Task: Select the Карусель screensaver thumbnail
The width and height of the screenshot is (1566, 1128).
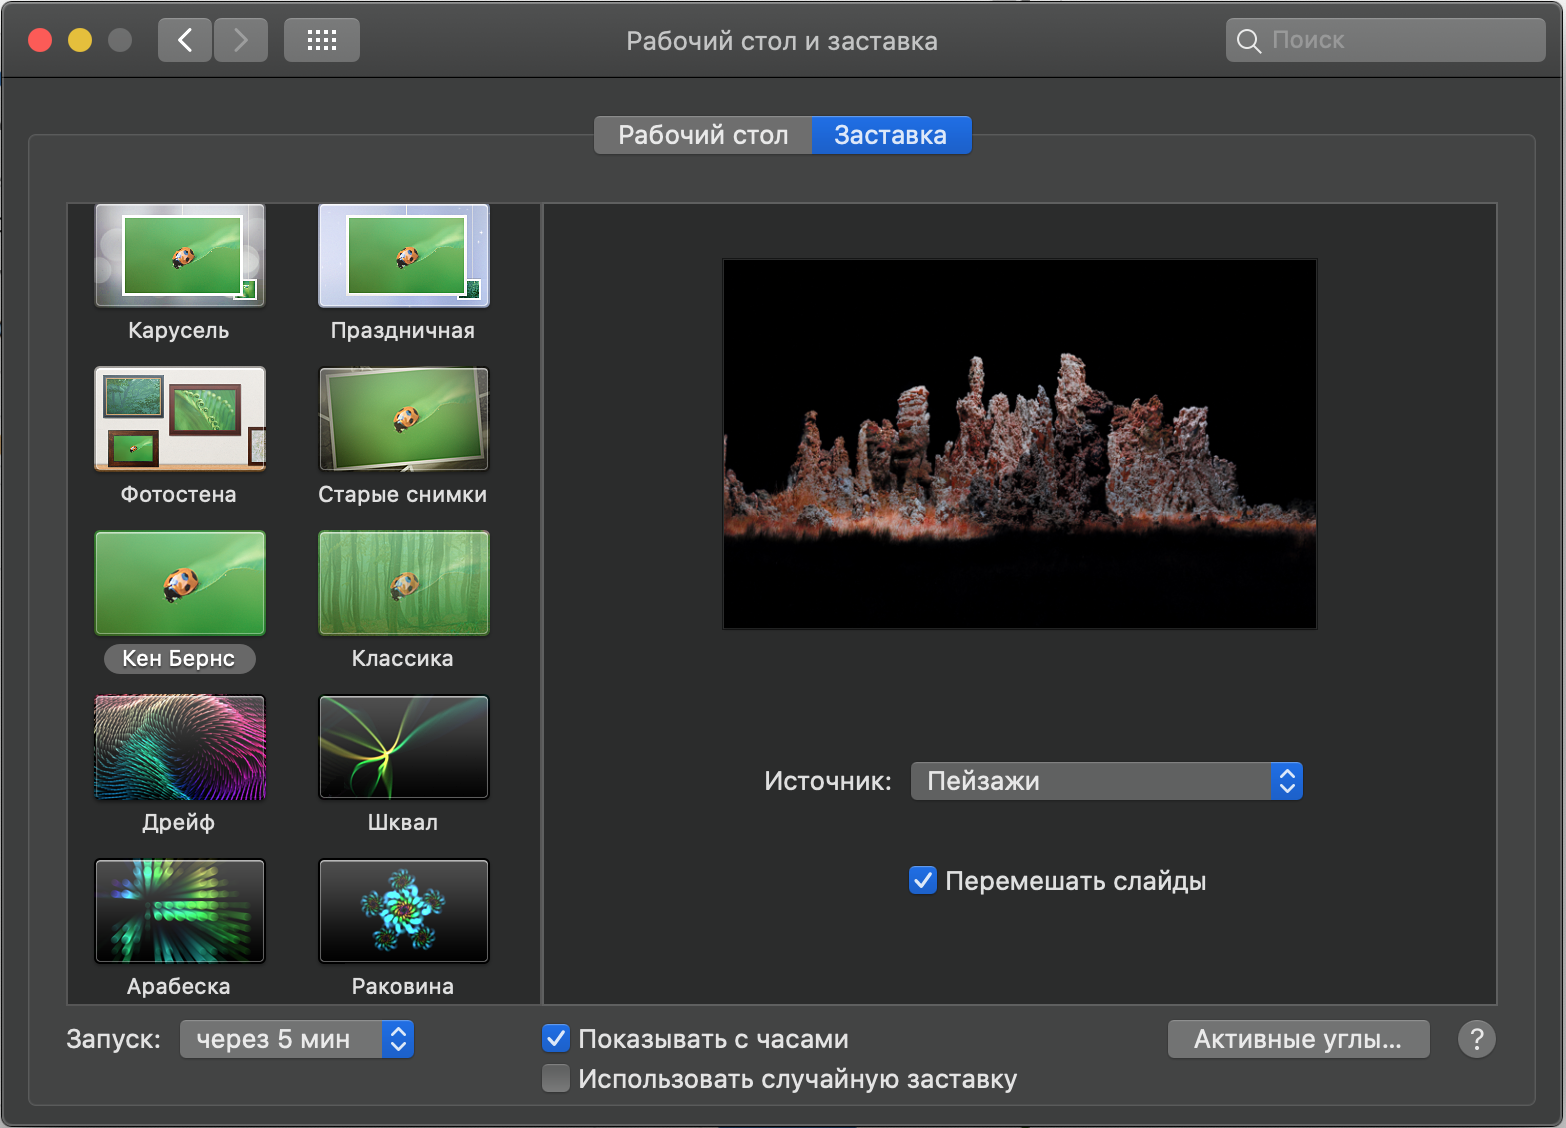Action: click(x=180, y=256)
